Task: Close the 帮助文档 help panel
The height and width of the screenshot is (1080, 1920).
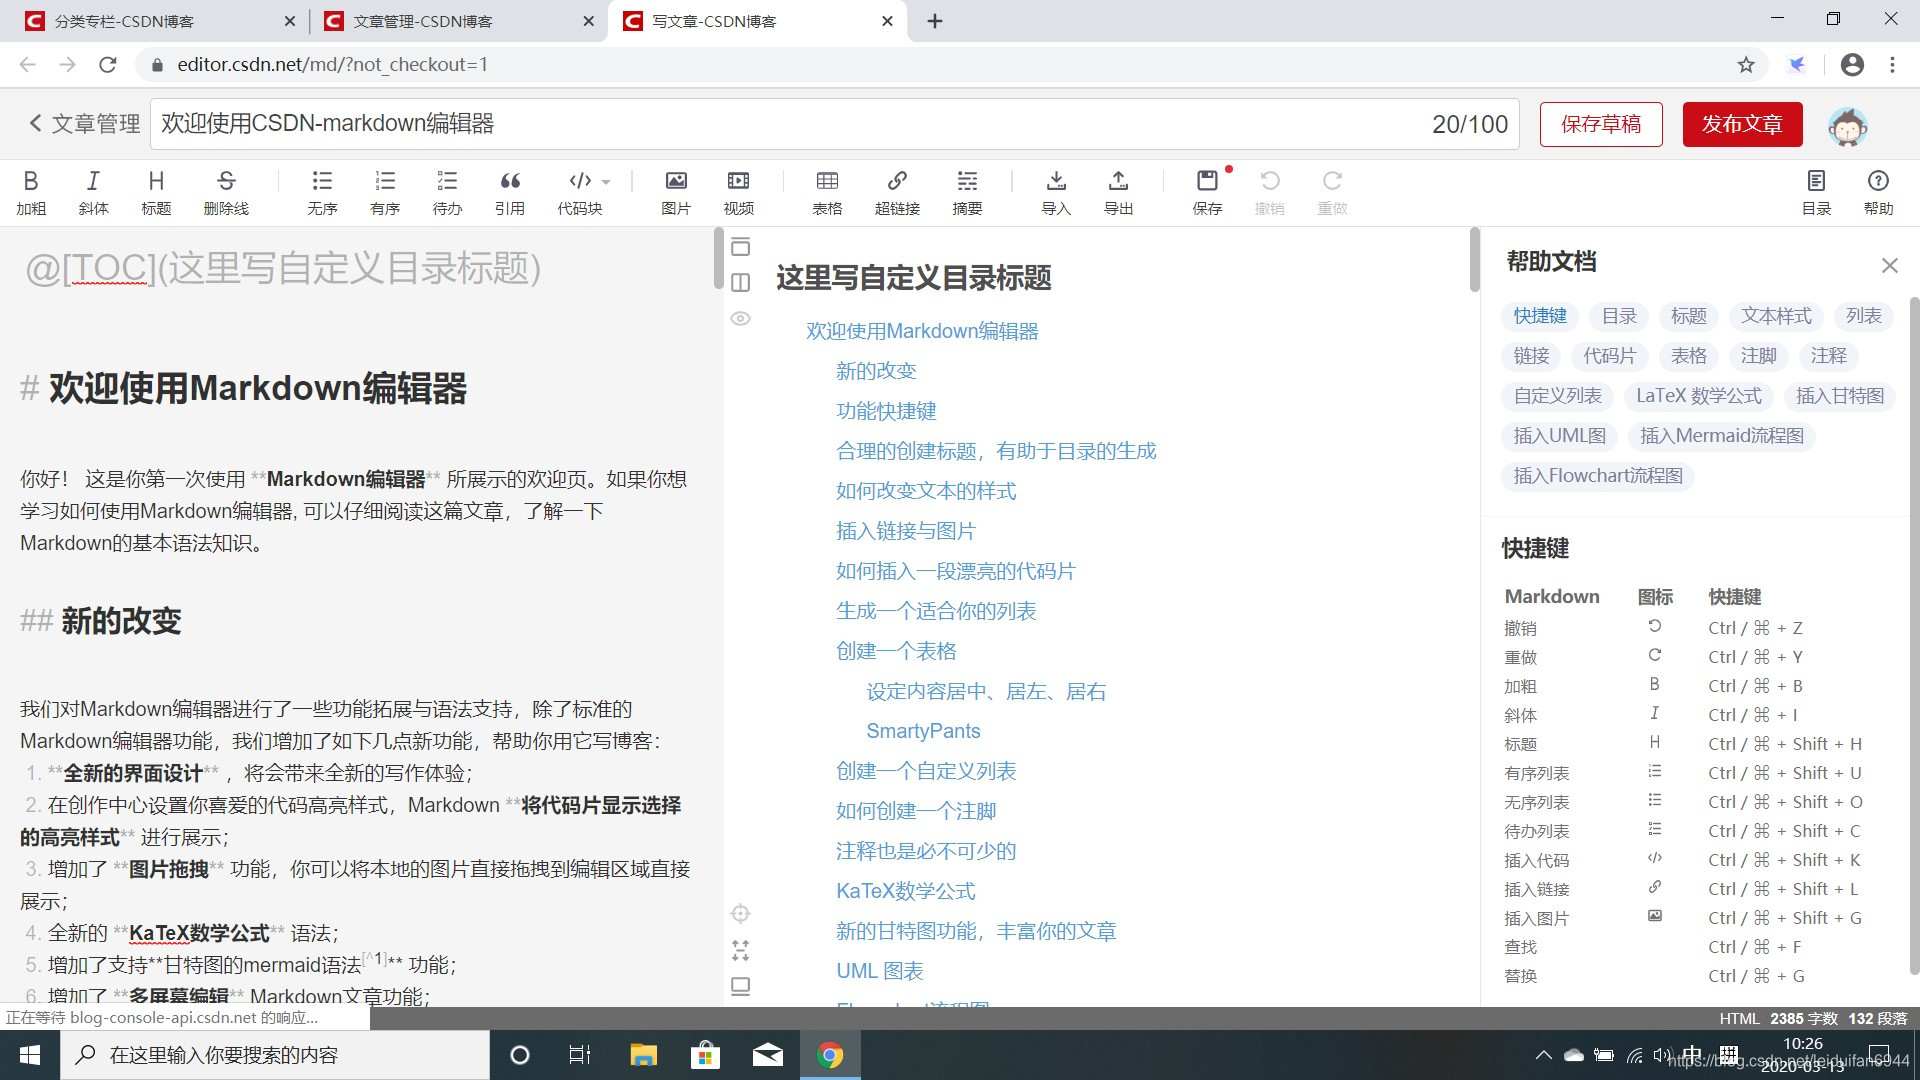Action: 1889,265
